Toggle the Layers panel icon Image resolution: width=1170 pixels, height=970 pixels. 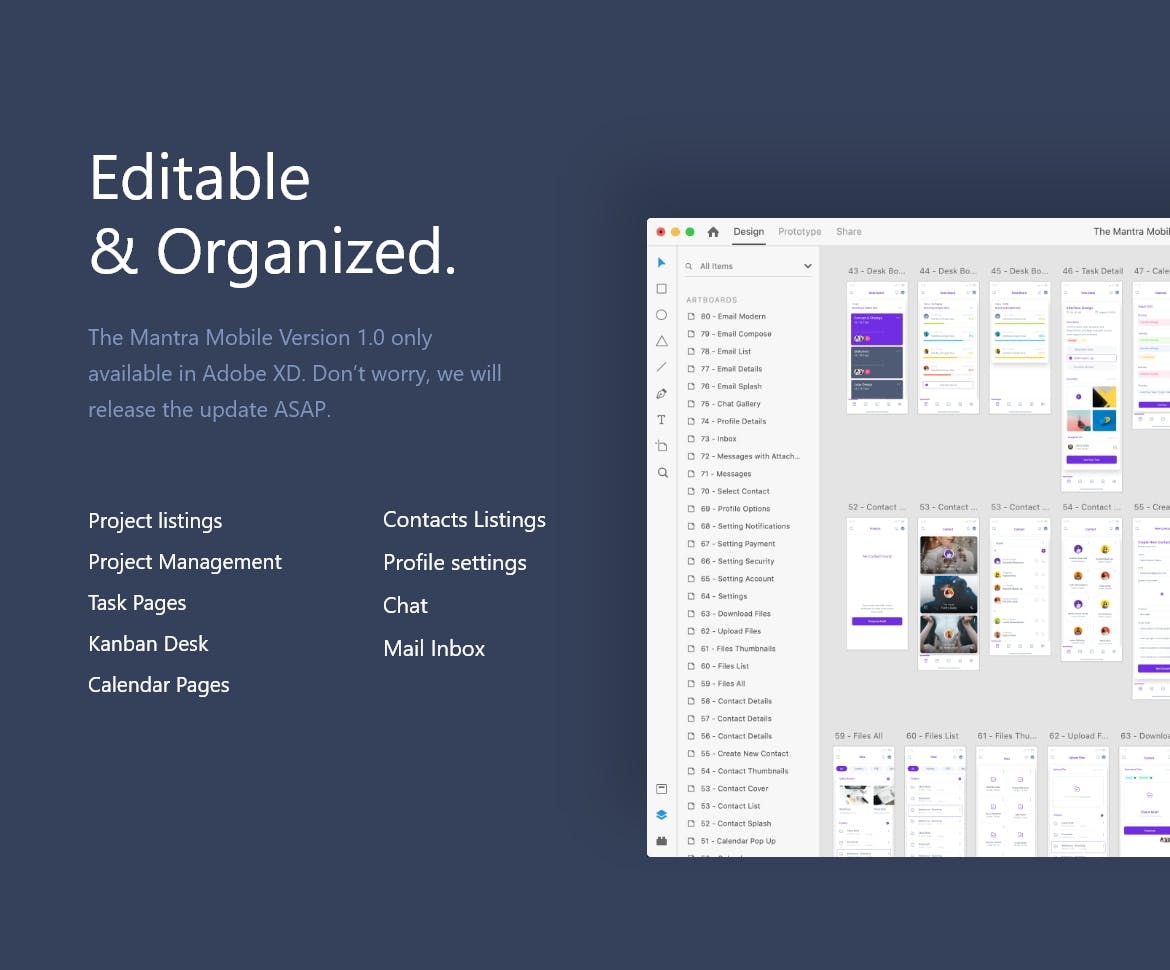661,815
